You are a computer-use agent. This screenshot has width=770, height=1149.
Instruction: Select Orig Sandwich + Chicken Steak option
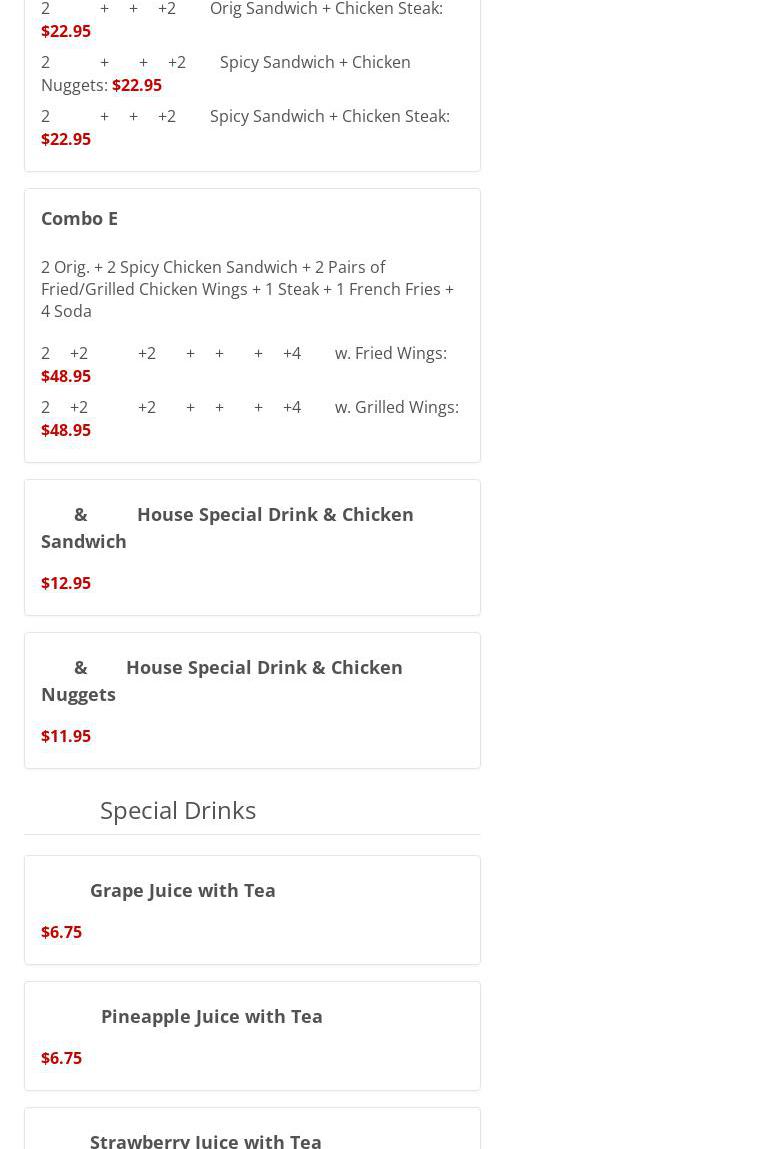325,9
